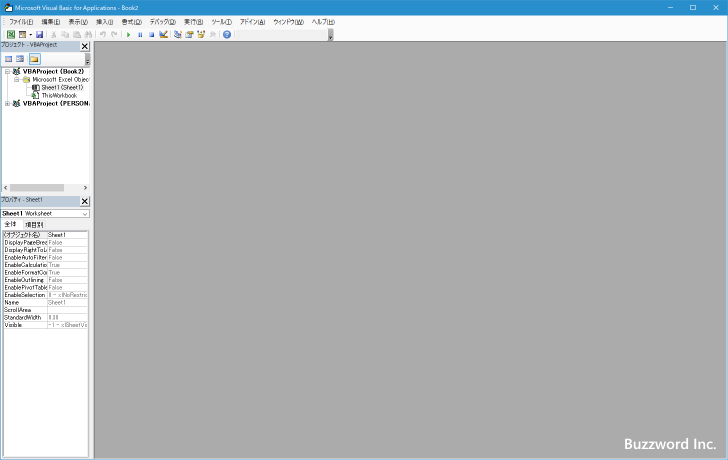Collapse VBAProject (Book2) tree node
This screenshot has width=728, height=460.
click(7, 71)
